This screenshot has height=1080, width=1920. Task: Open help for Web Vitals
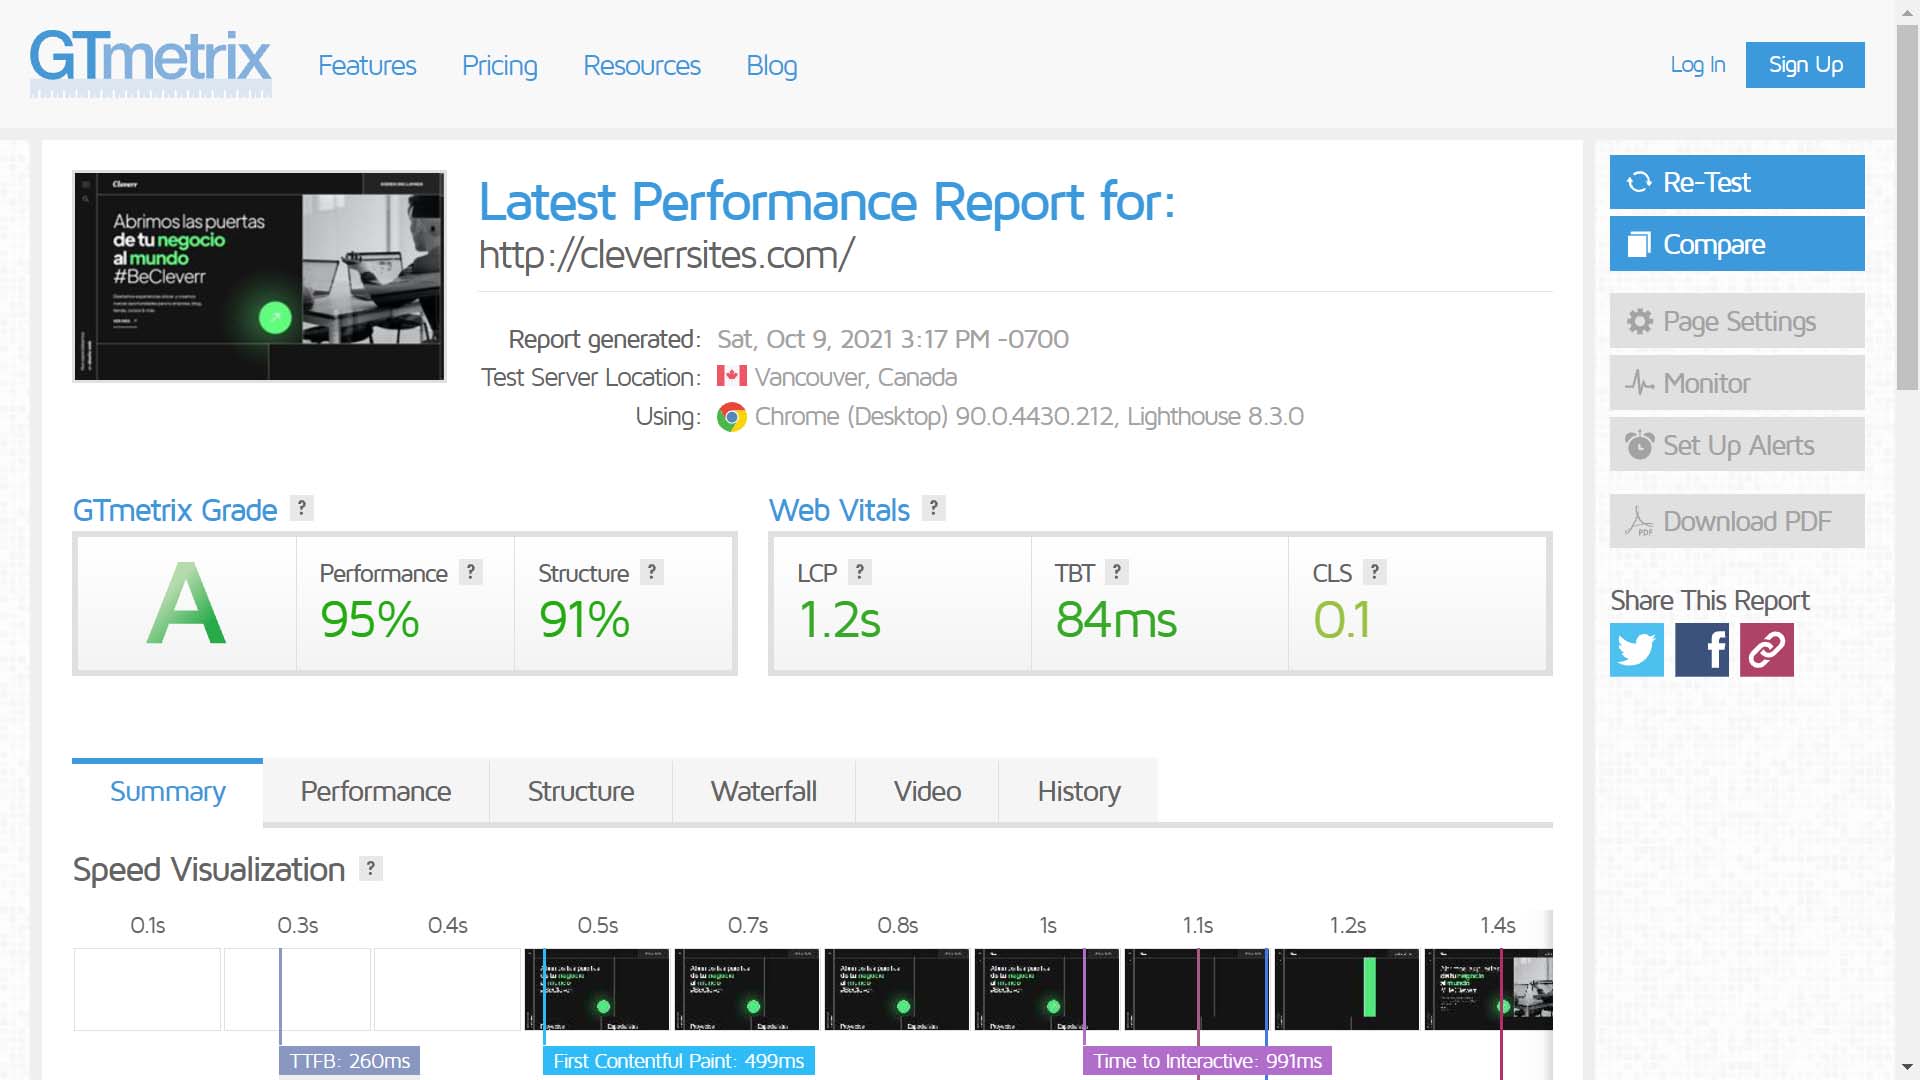click(933, 508)
